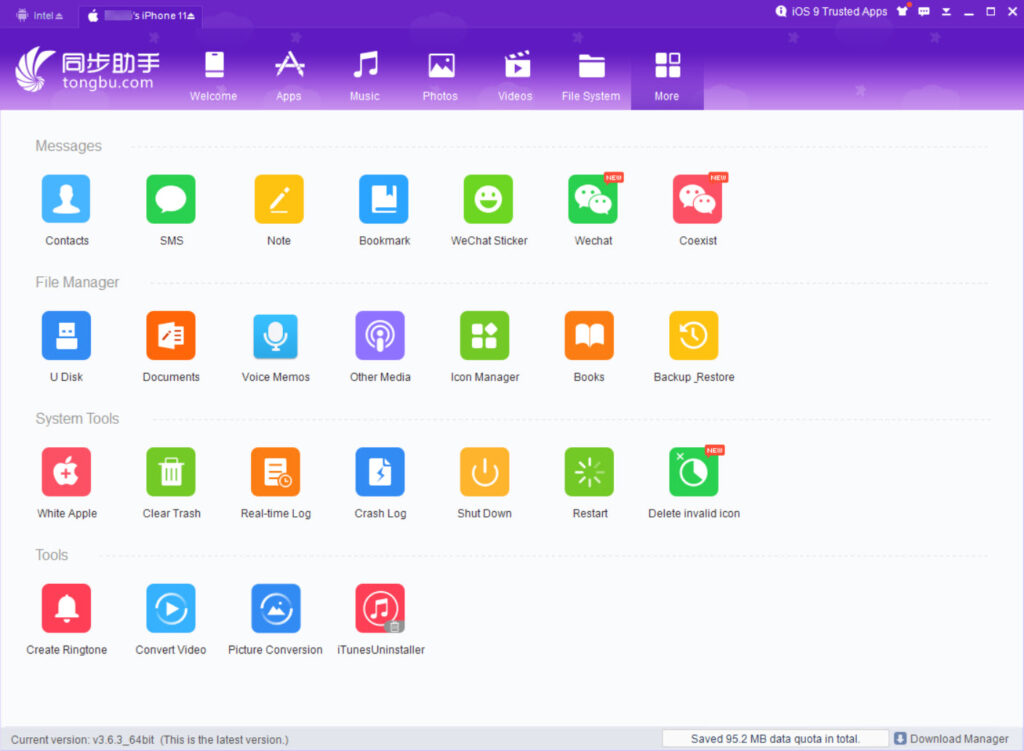This screenshot has height=751, width=1024.
Task: Open the Coexist tool
Action: (697, 199)
